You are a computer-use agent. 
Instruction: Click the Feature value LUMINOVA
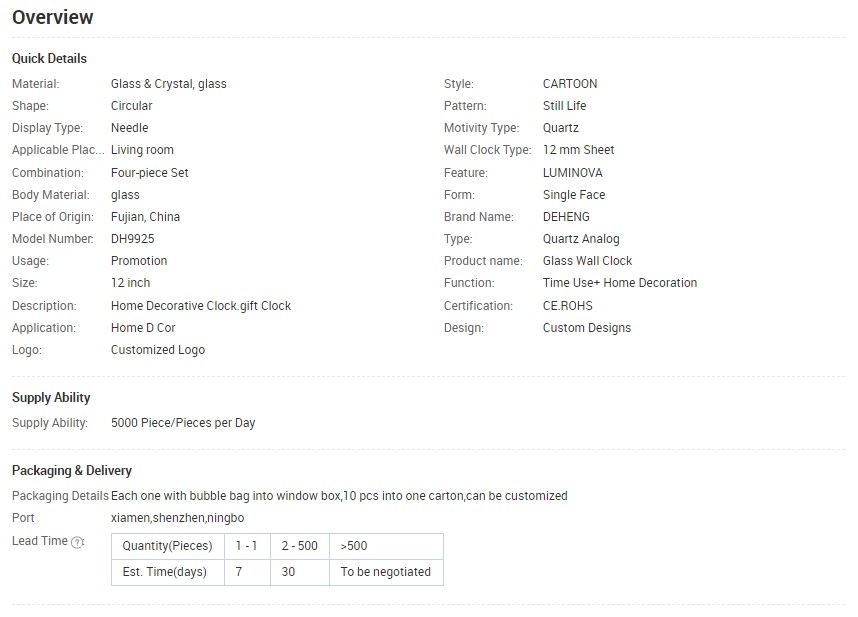click(x=572, y=173)
